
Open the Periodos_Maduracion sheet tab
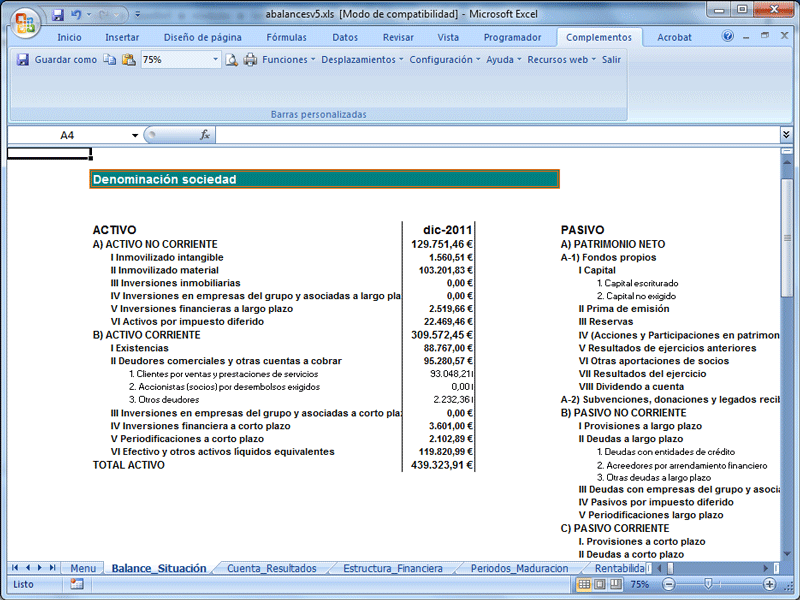coord(519,568)
